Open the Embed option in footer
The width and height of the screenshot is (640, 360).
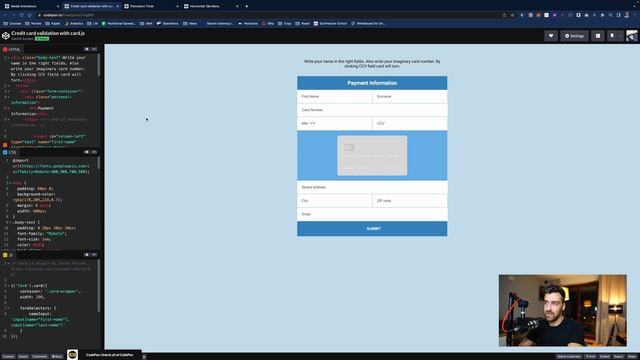click(604, 356)
